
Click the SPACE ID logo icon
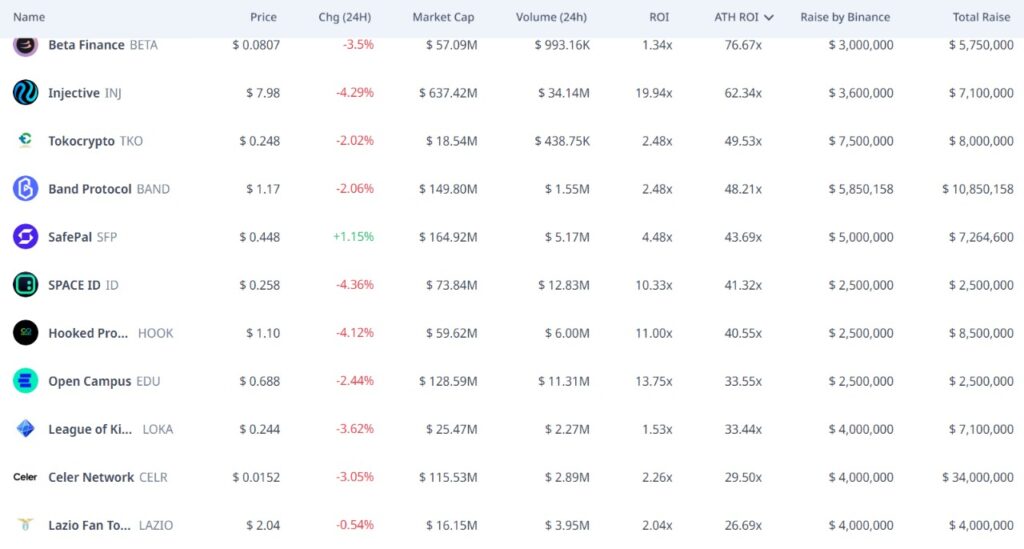pyautogui.click(x=25, y=285)
